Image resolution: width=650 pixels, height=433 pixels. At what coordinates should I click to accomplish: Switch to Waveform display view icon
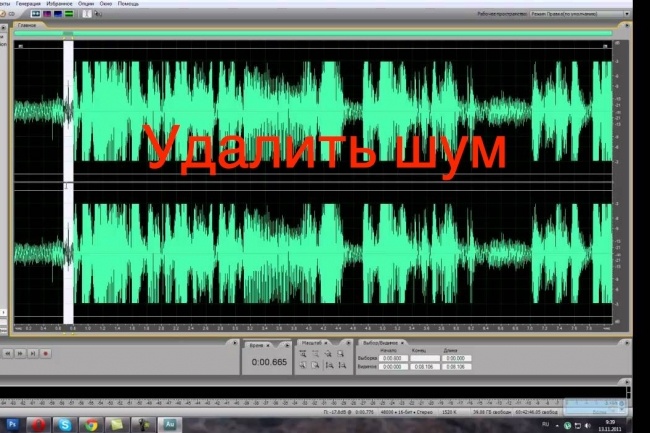[36, 14]
